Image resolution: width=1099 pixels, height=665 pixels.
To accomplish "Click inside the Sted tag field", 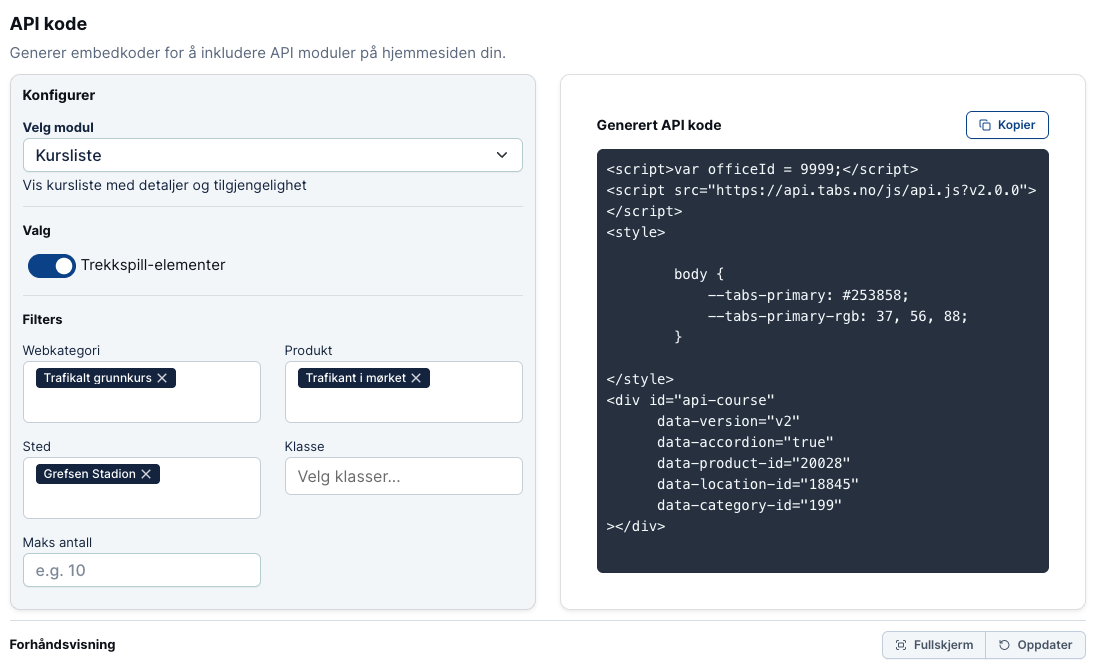I will coord(142,488).
